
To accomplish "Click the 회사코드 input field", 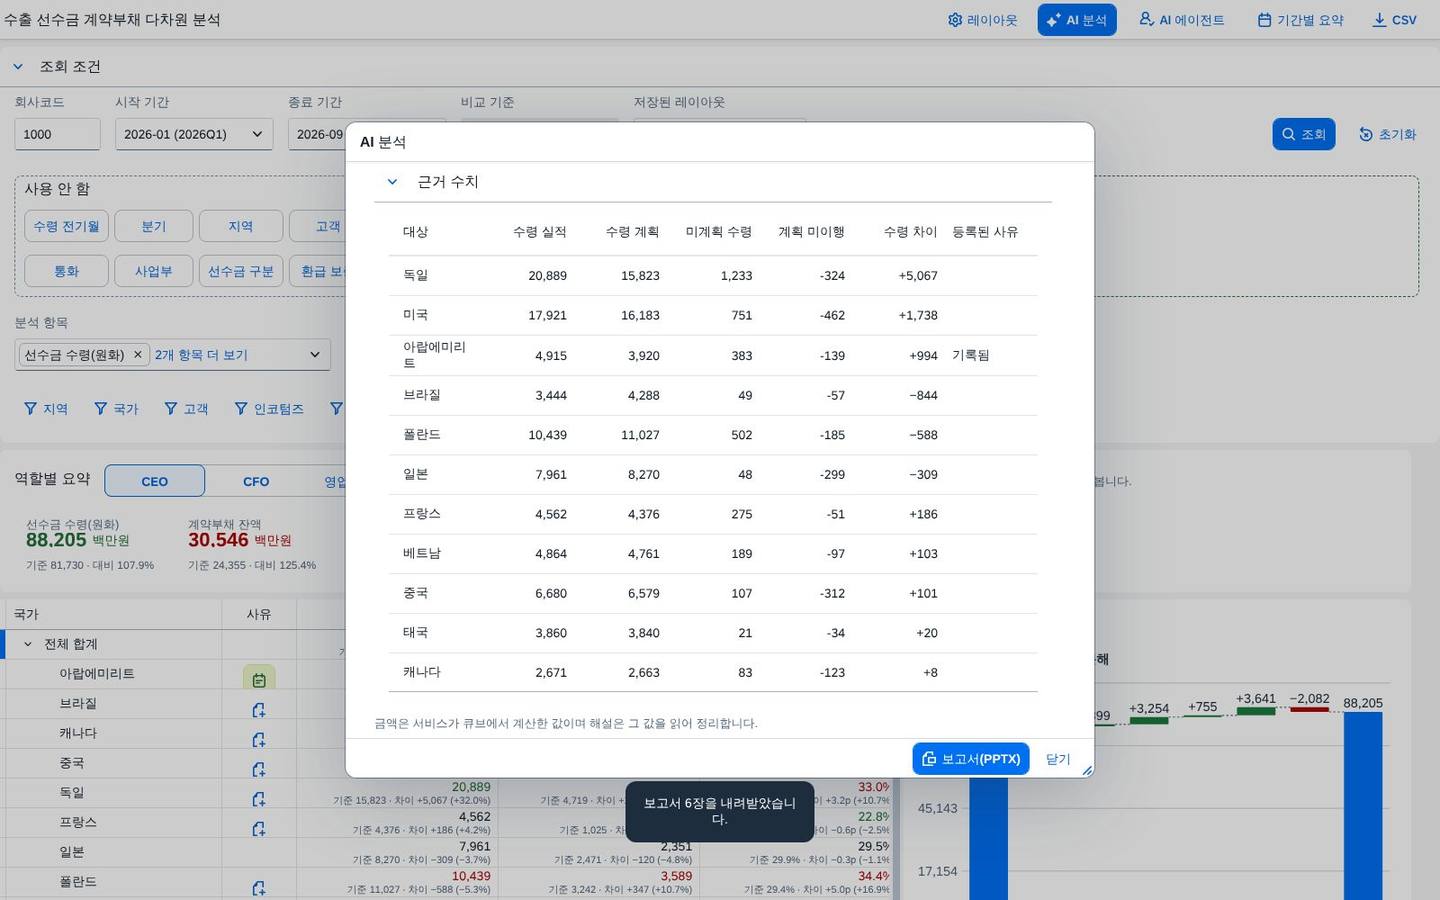I will [x=57, y=134].
